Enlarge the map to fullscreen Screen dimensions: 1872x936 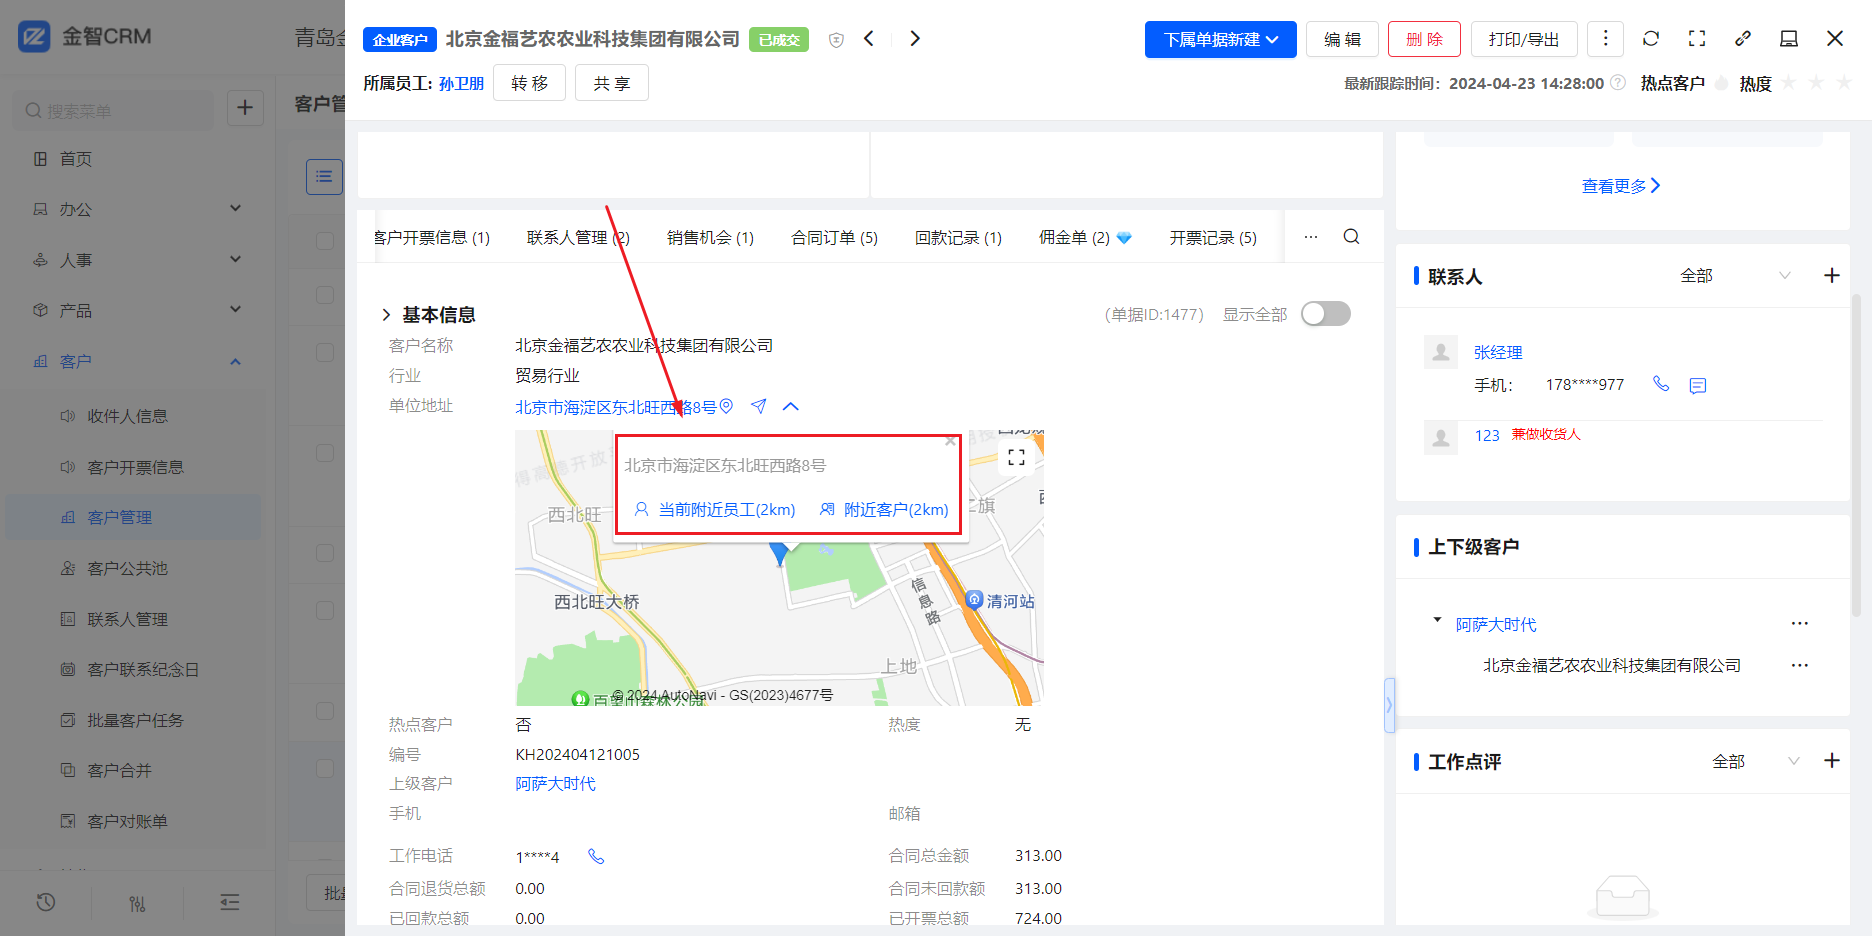tap(1017, 458)
